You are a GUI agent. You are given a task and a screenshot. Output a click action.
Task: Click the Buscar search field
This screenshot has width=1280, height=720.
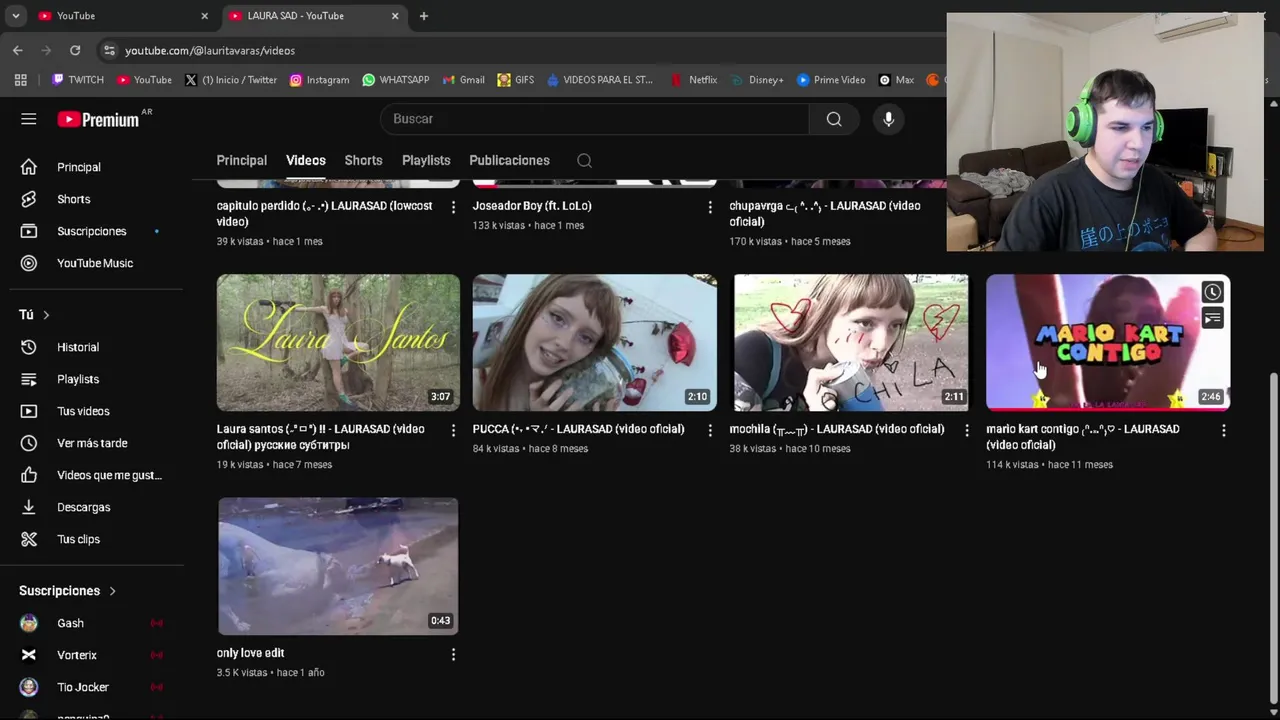[595, 119]
